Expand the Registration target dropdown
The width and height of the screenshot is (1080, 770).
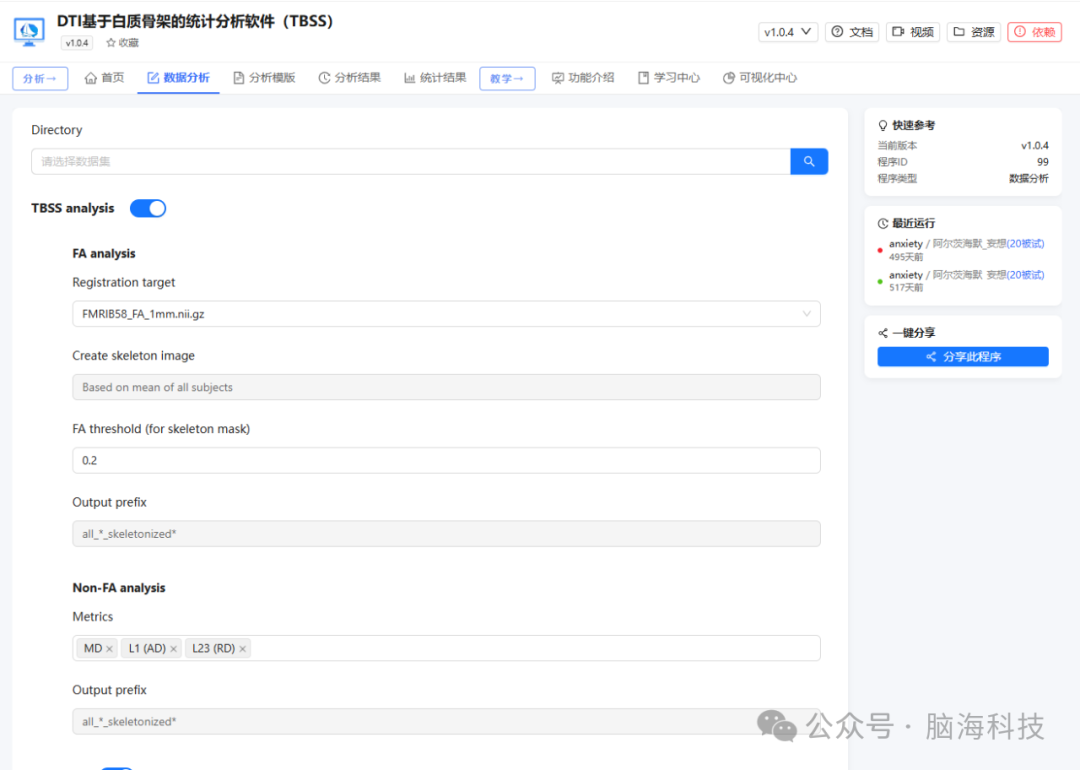pos(446,314)
